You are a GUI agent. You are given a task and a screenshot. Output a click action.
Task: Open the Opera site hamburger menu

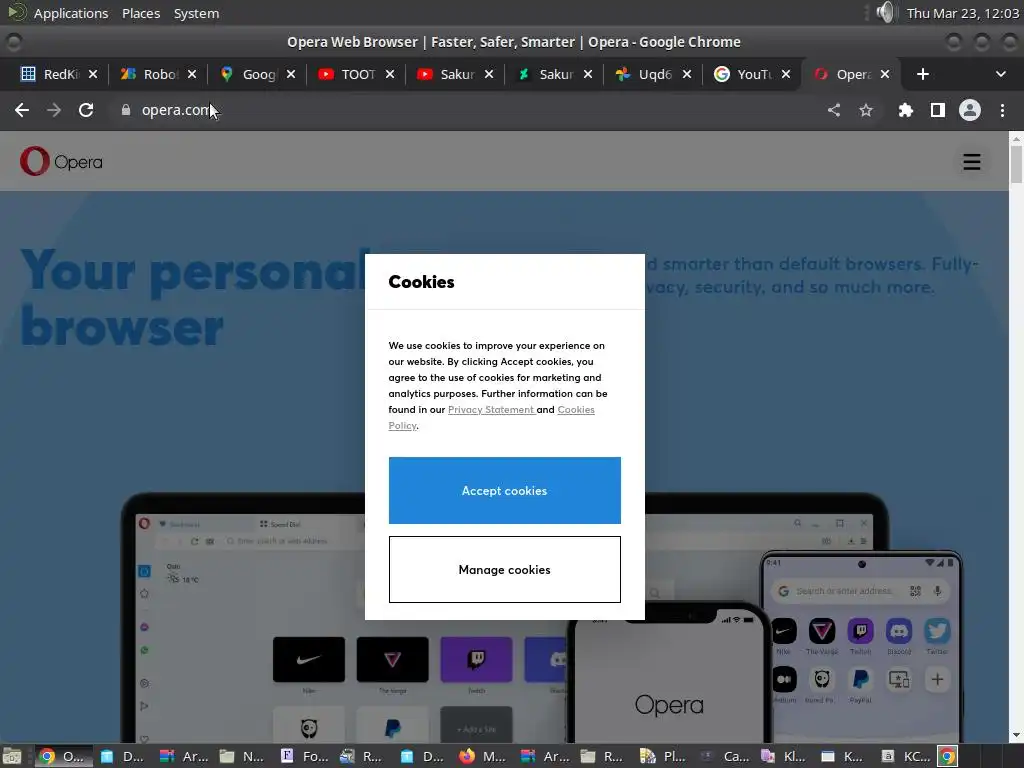(x=972, y=162)
